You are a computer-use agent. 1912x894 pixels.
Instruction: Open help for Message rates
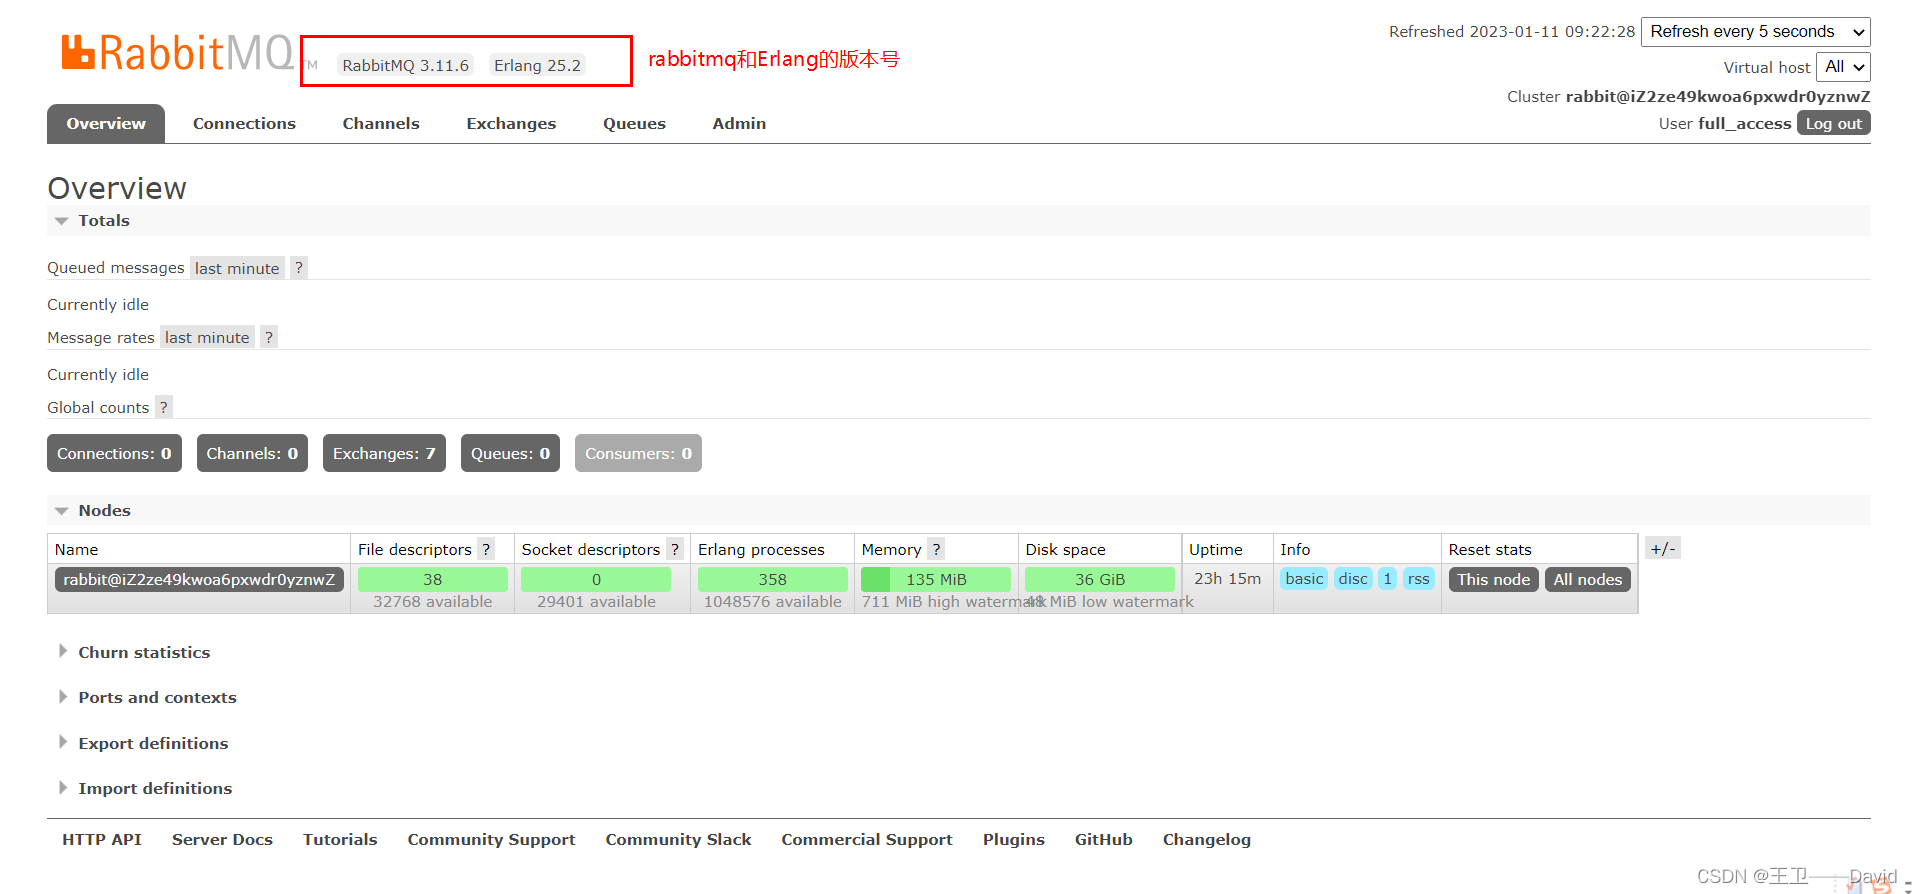pos(268,337)
